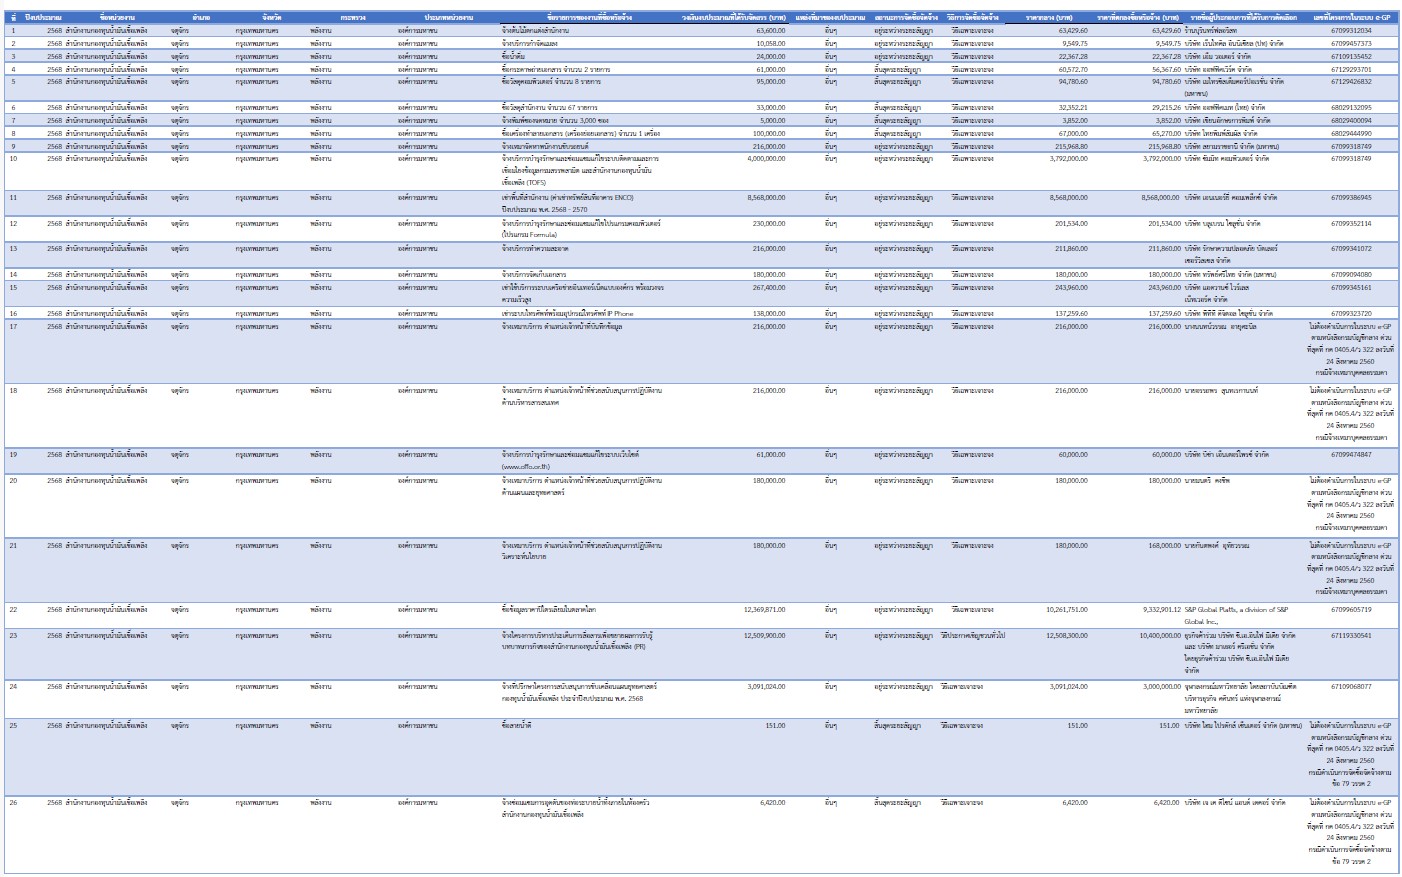Select the ชื่อหน่วยงาน column header
1402x877 pixels.
pyautogui.click(x=113, y=18)
